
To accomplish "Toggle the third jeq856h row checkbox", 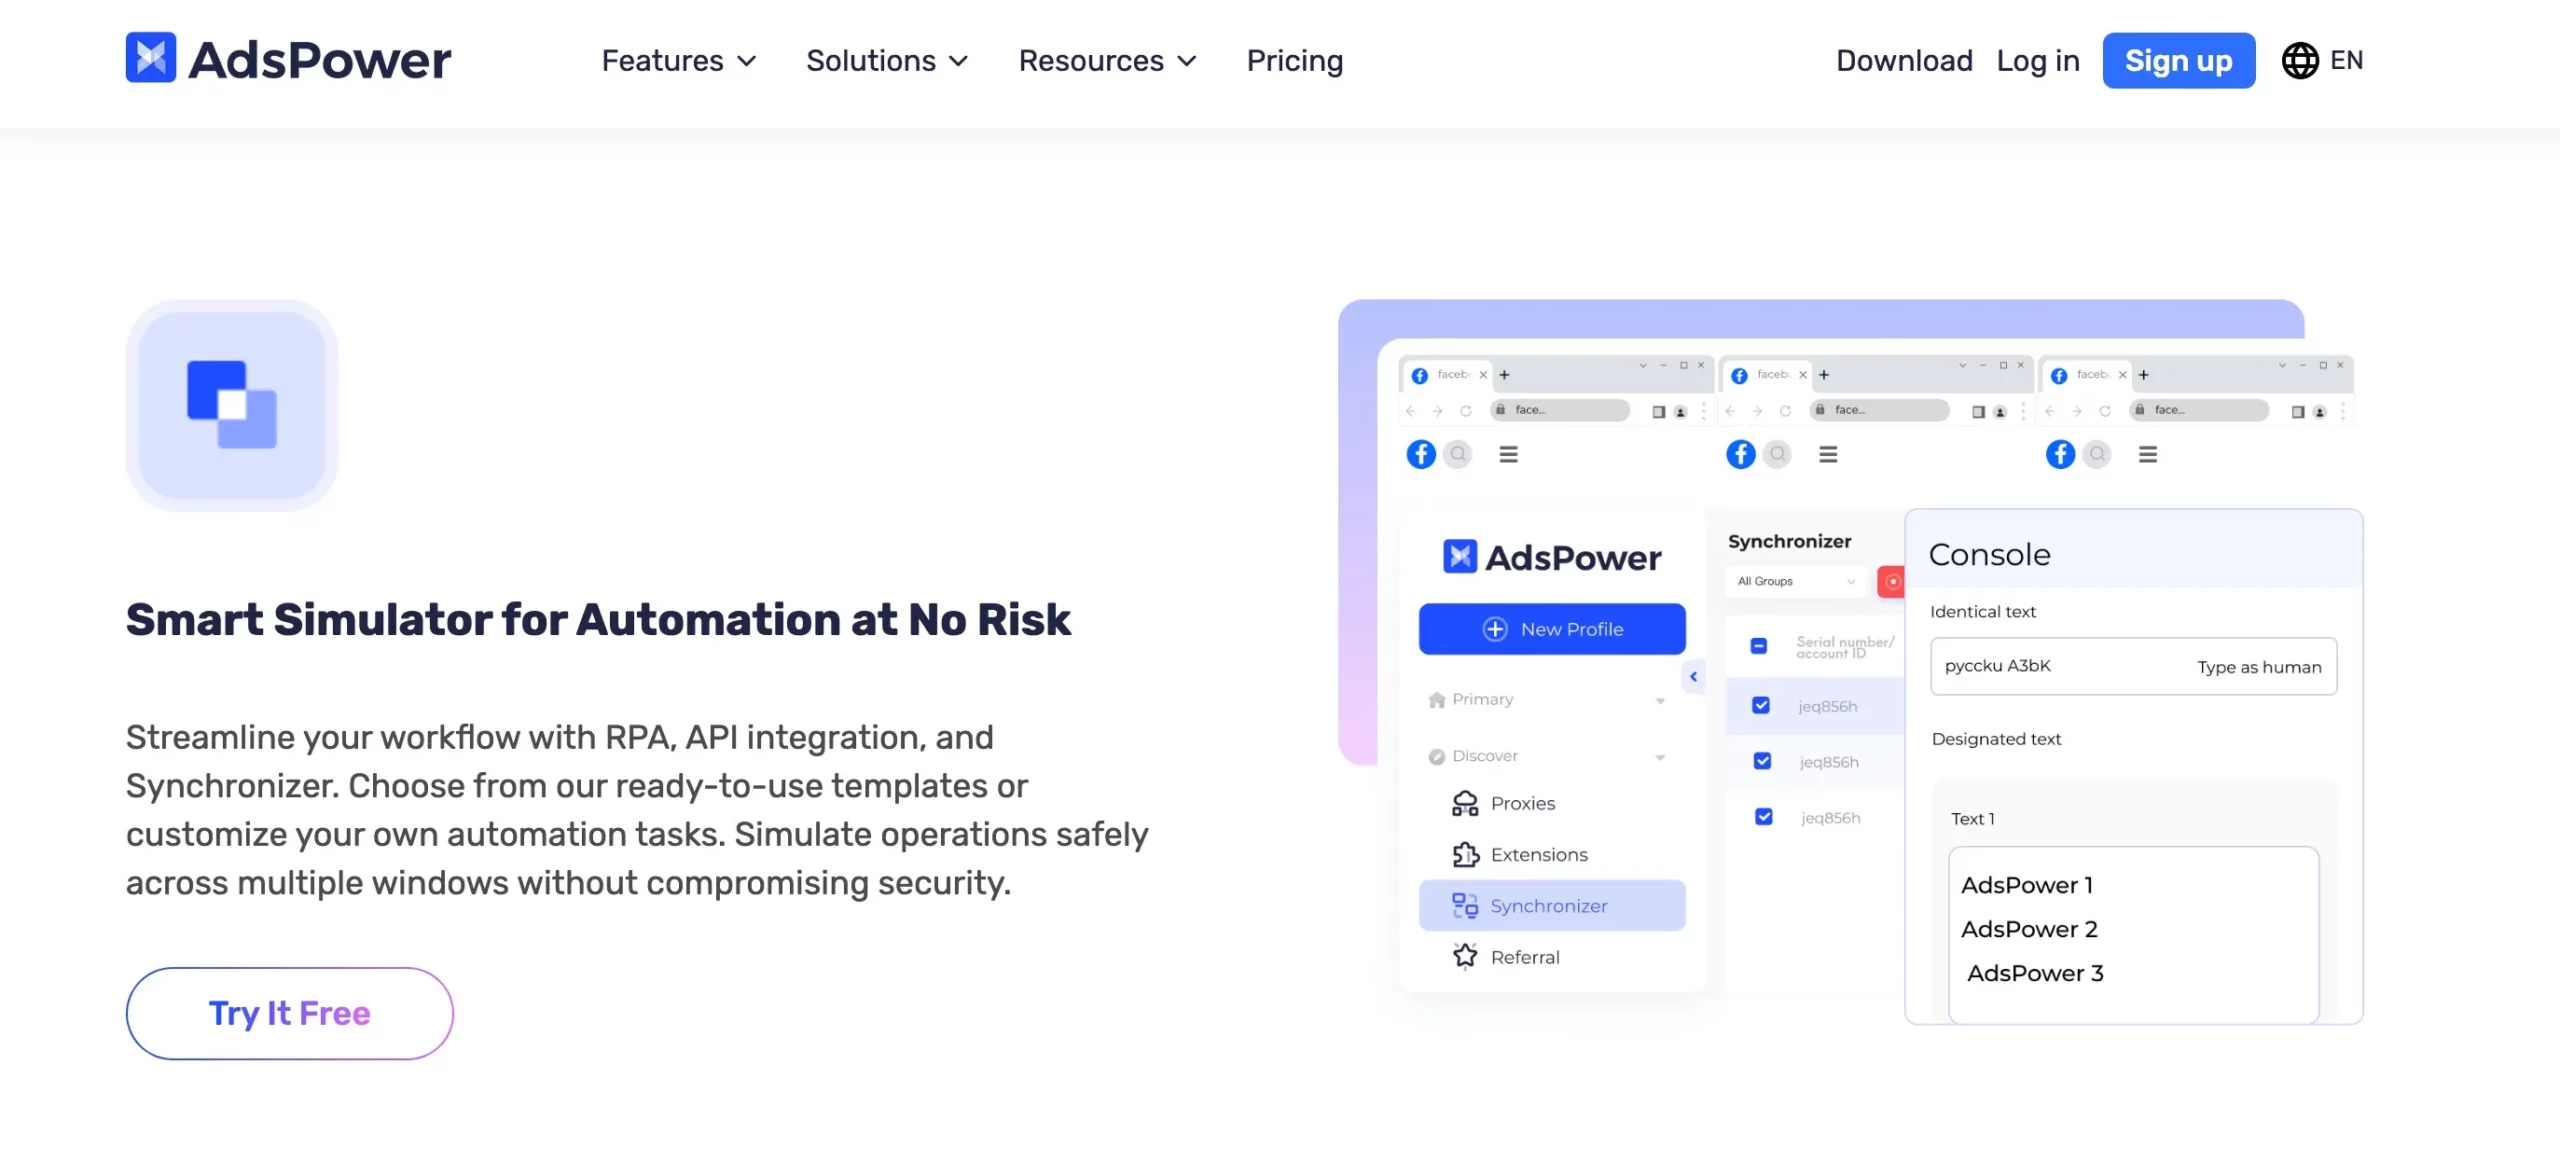I will (x=1764, y=817).
